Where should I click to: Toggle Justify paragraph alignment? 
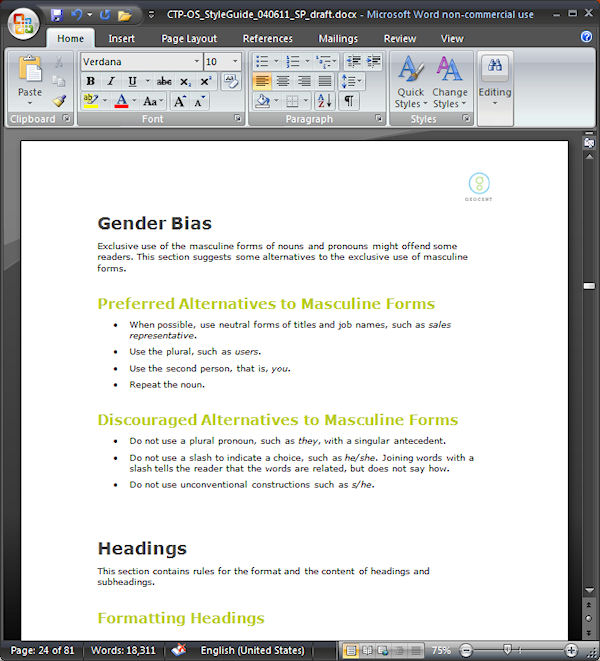pos(324,81)
